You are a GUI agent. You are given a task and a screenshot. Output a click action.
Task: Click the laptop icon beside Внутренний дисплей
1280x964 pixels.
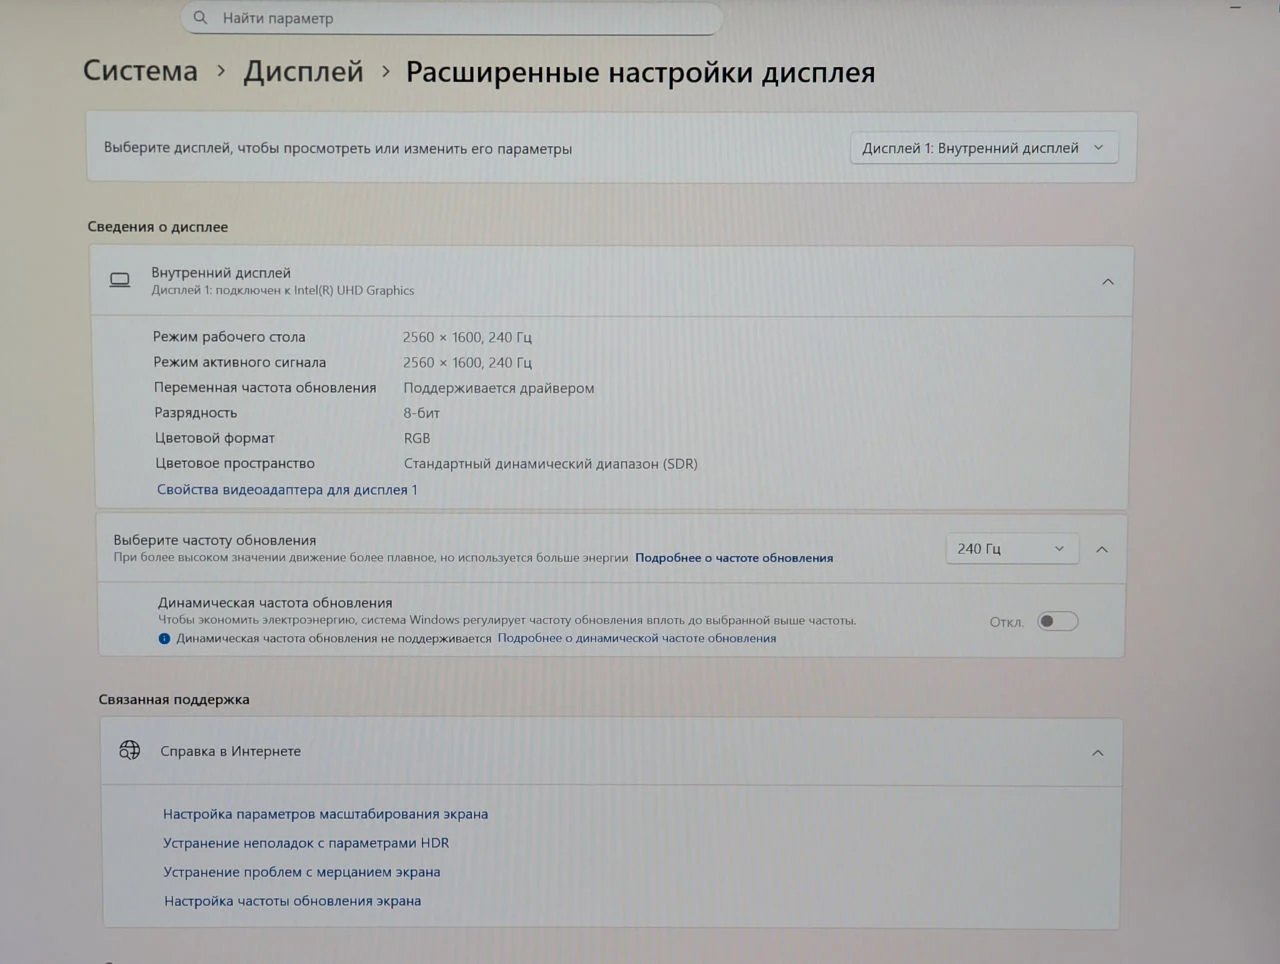120,281
